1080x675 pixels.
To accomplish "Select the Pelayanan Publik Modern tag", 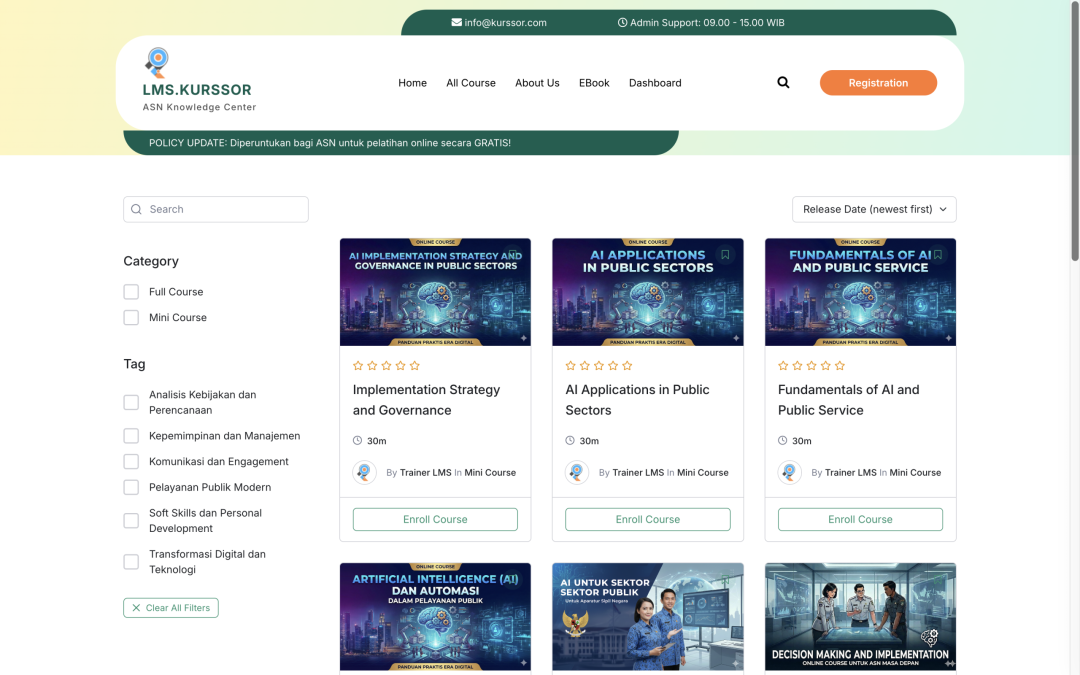I will [131, 487].
